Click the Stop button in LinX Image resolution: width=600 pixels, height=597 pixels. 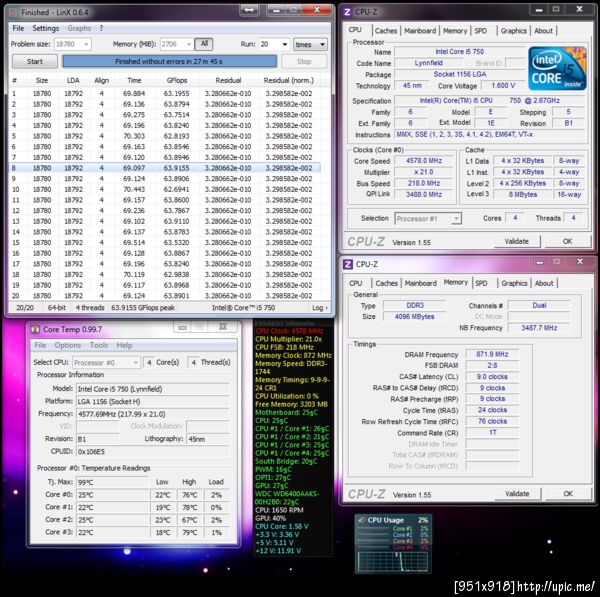304,62
